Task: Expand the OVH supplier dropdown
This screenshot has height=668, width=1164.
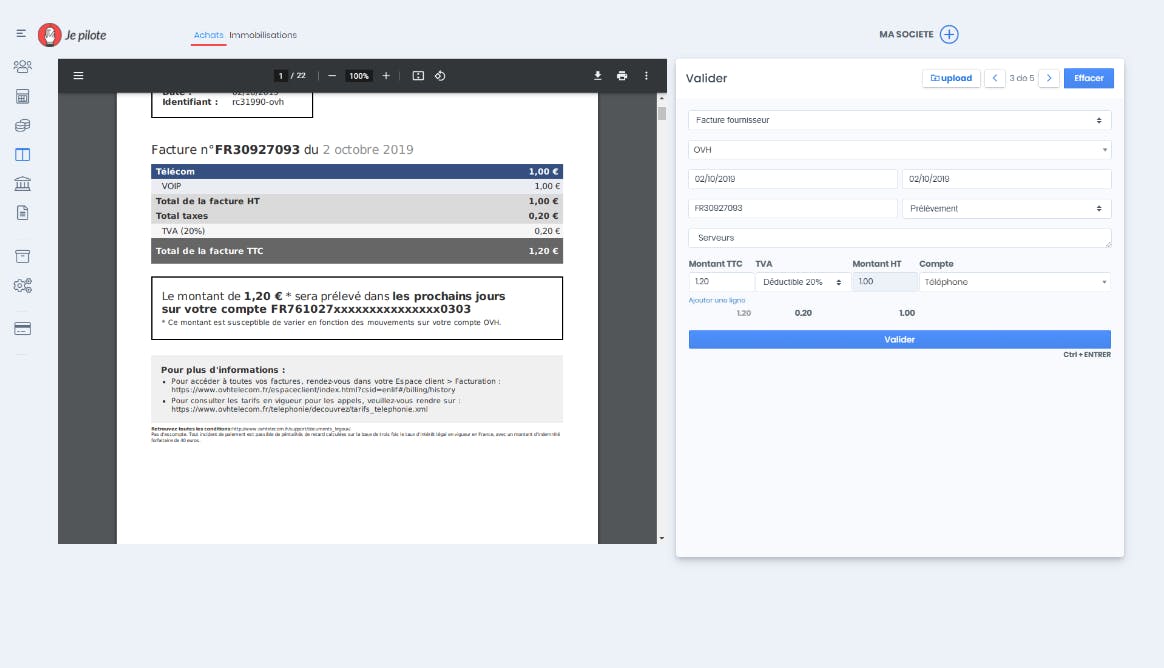Action: click(899, 150)
